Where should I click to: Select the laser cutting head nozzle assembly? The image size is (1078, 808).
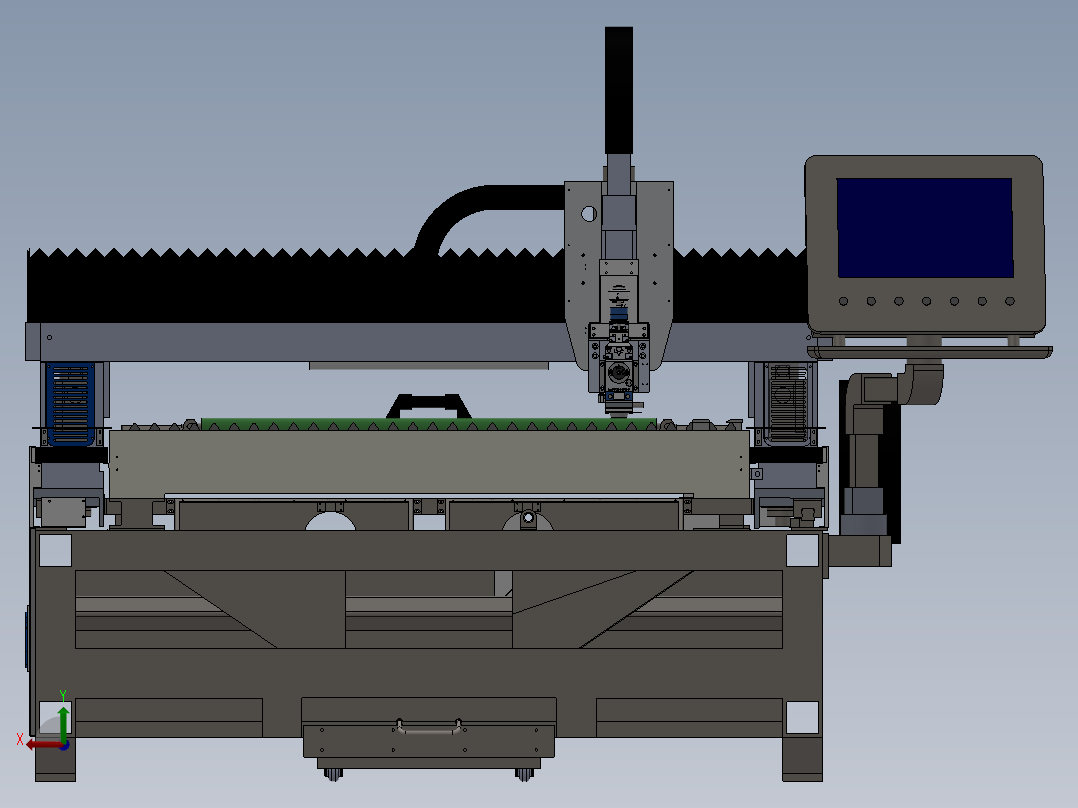point(619,368)
